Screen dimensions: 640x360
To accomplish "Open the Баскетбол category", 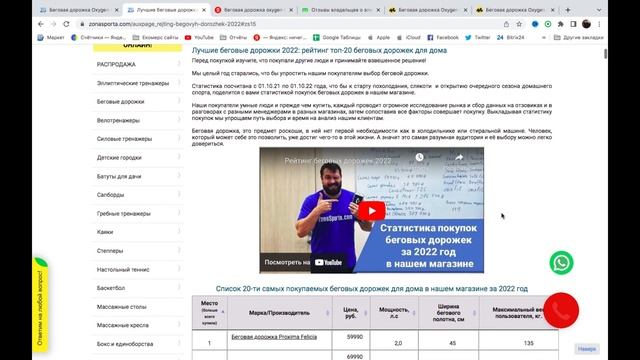I will click(111, 288).
